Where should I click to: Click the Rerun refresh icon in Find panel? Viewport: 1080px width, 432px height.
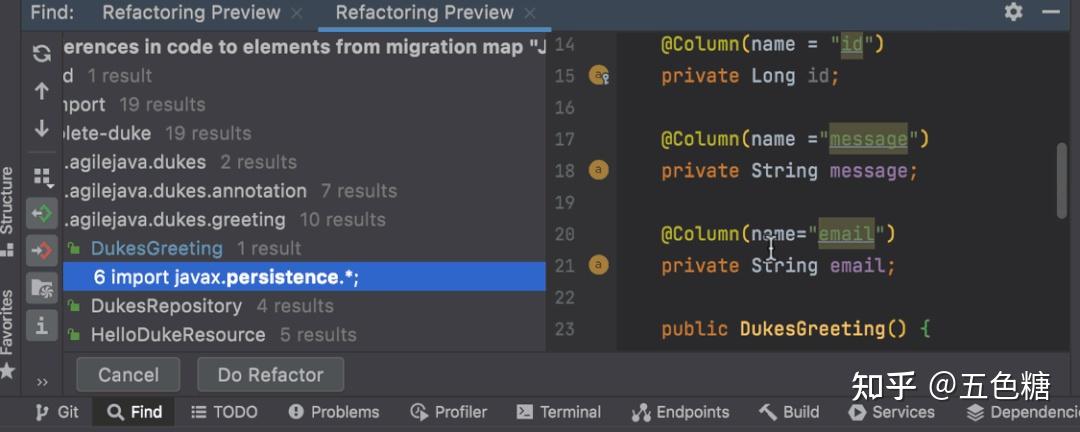coord(42,53)
